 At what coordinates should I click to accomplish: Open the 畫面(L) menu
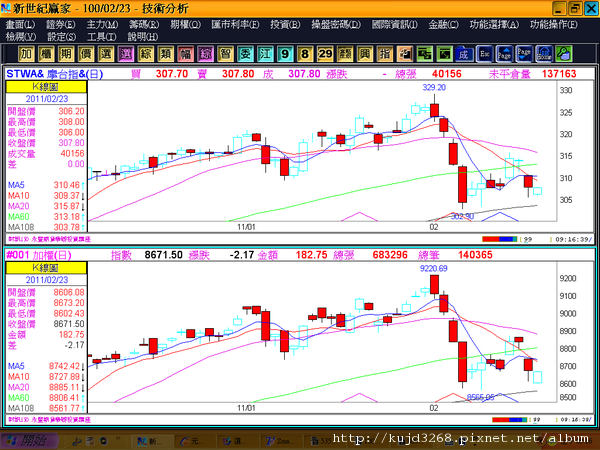(20, 24)
